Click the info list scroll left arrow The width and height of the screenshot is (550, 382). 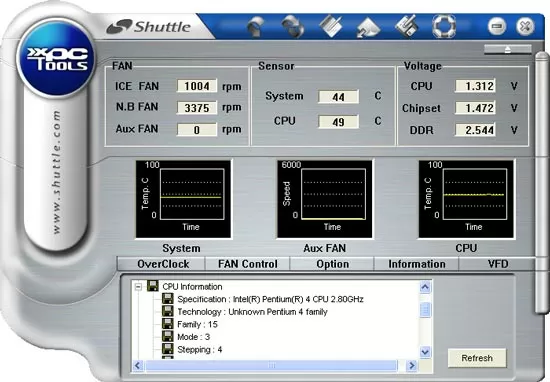[x=138, y=366]
